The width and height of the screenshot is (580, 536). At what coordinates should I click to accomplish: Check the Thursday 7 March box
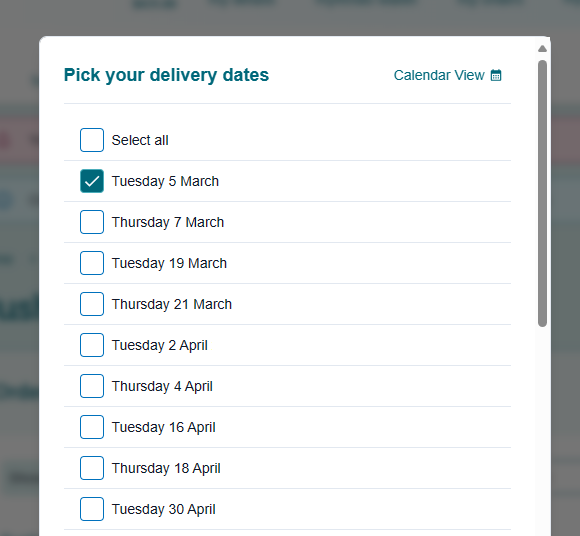92,222
